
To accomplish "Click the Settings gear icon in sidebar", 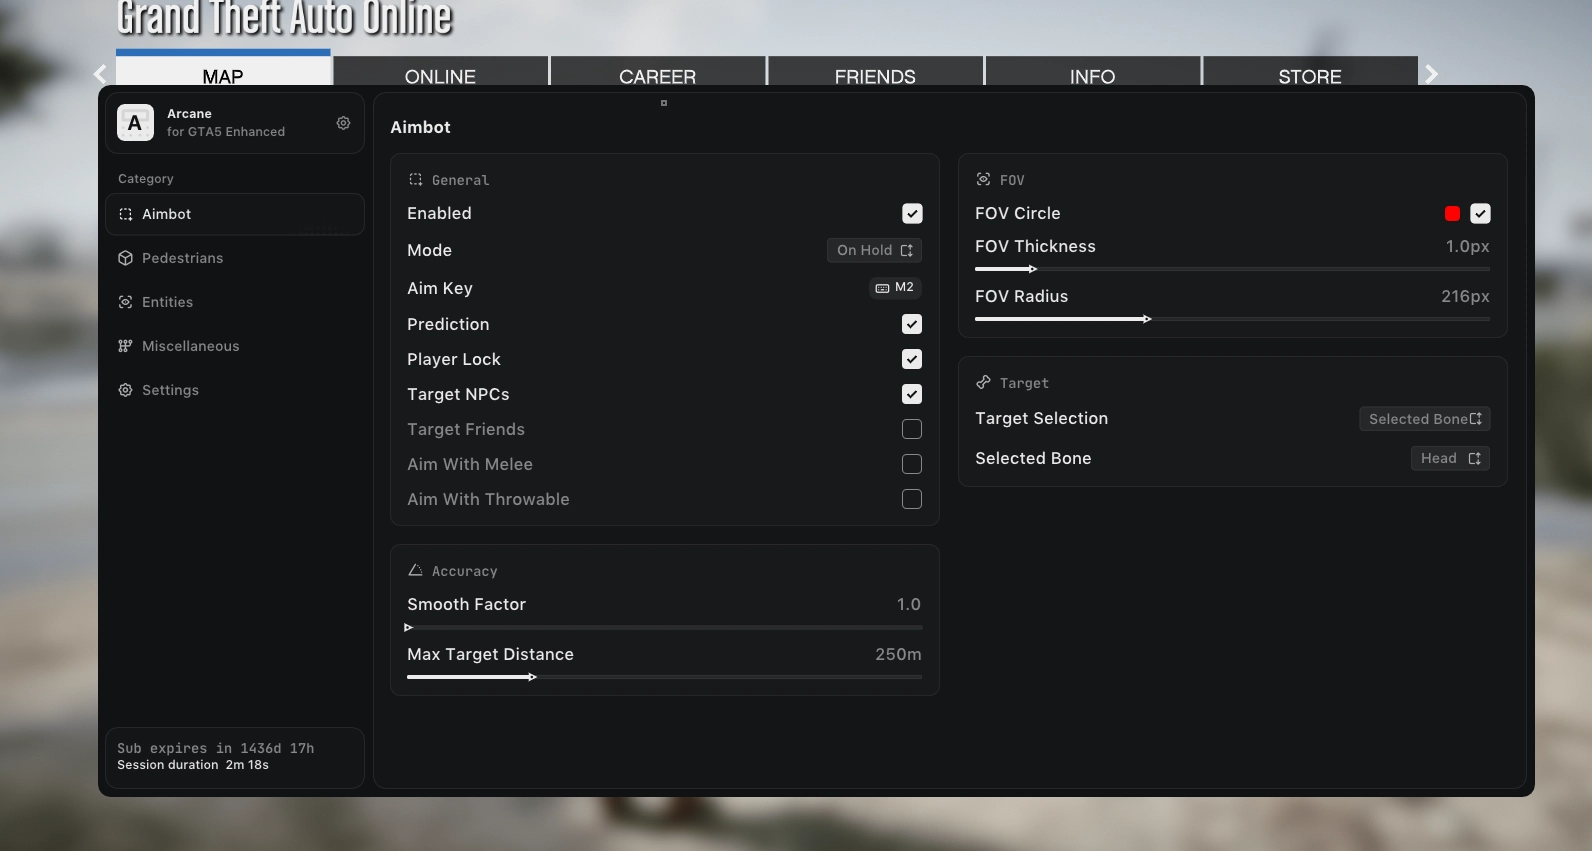I will 125,390.
